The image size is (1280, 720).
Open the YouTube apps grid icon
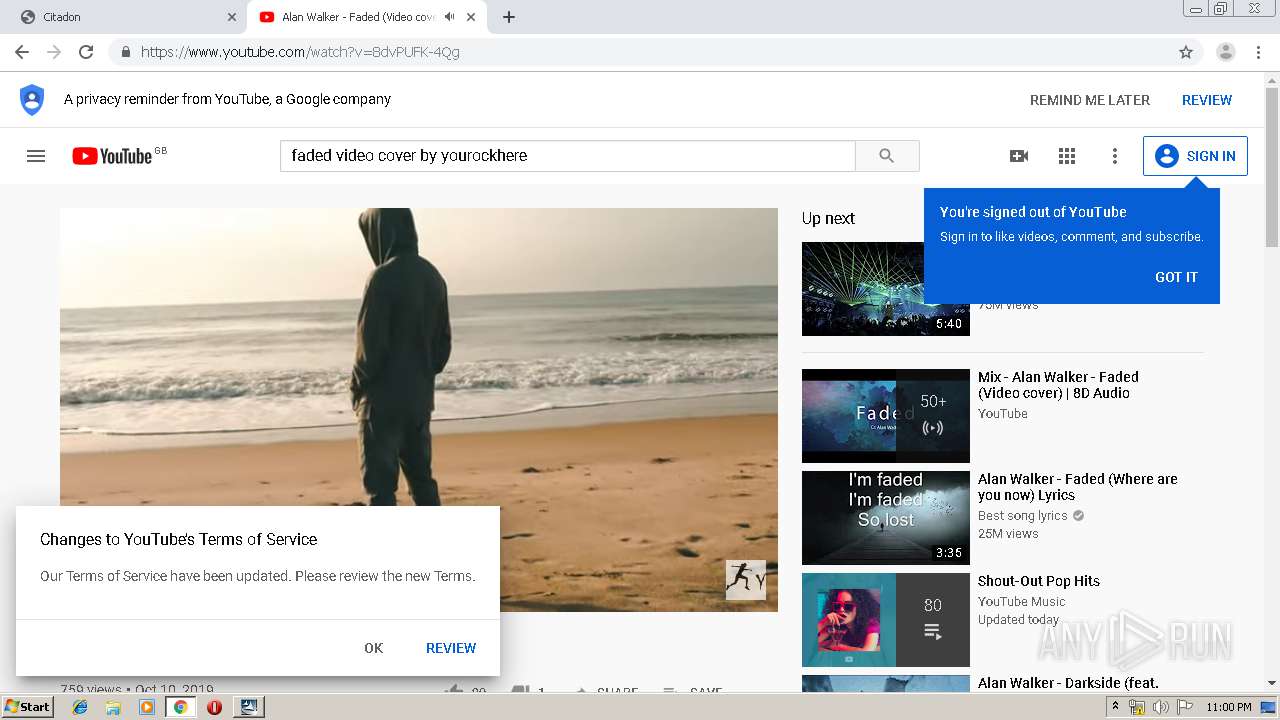click(x=1067, y=156)
